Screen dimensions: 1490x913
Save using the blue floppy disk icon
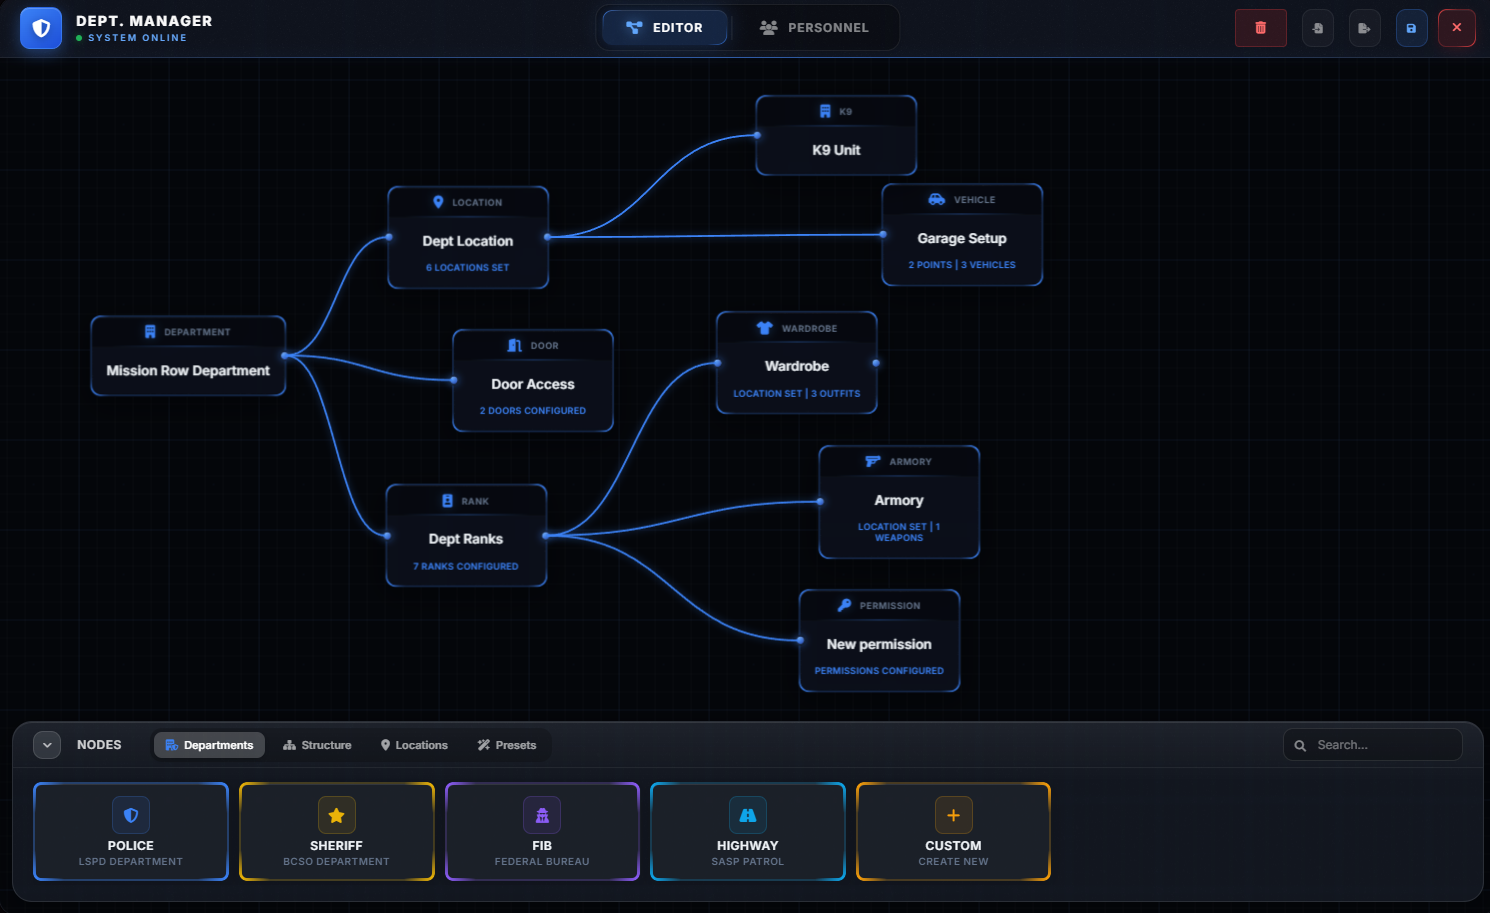(1411, 28)
